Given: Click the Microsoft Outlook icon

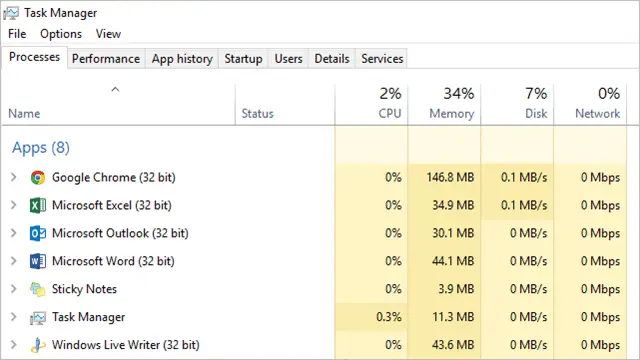Looking at the screenshot, I should [38, 233].
